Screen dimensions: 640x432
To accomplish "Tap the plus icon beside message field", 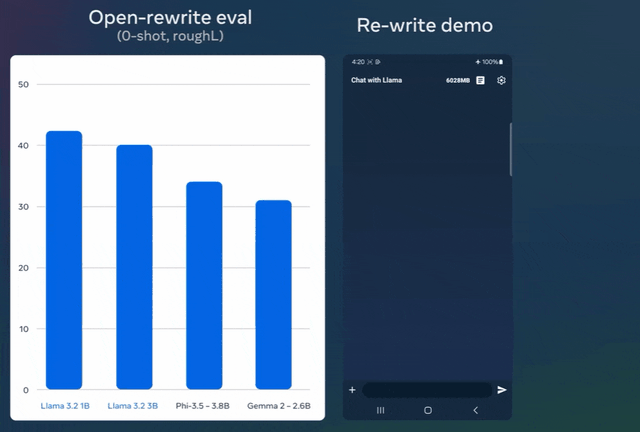I will 352,390.
